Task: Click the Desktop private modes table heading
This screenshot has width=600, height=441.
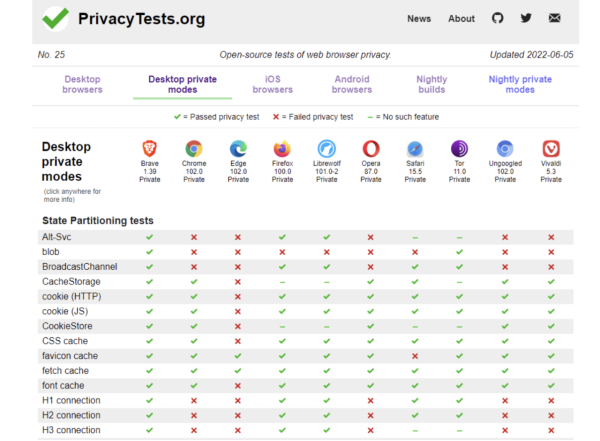Action: point(66,162)
